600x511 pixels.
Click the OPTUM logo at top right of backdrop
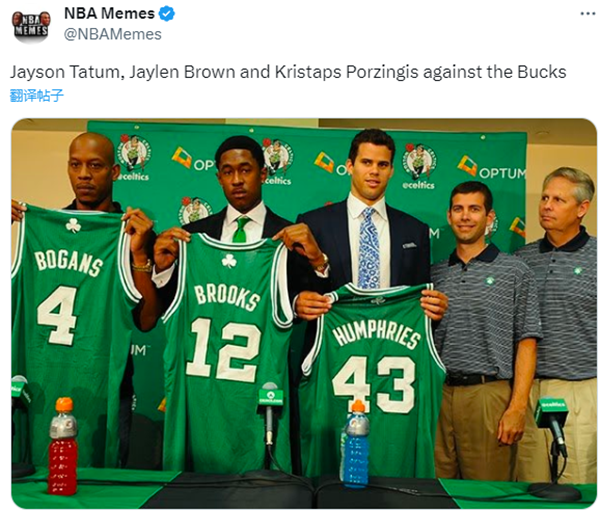493,168
